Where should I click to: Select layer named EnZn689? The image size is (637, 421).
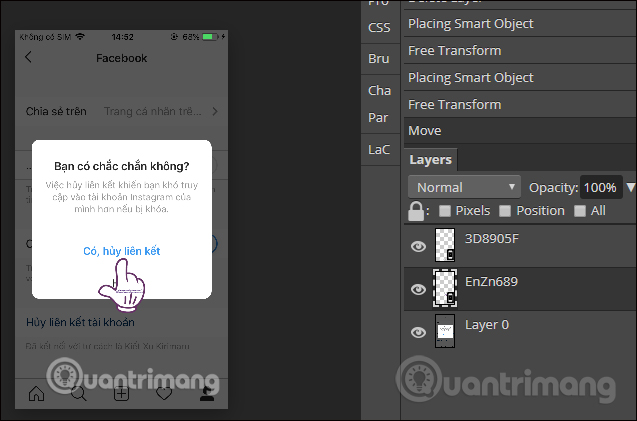click(491, 282)
